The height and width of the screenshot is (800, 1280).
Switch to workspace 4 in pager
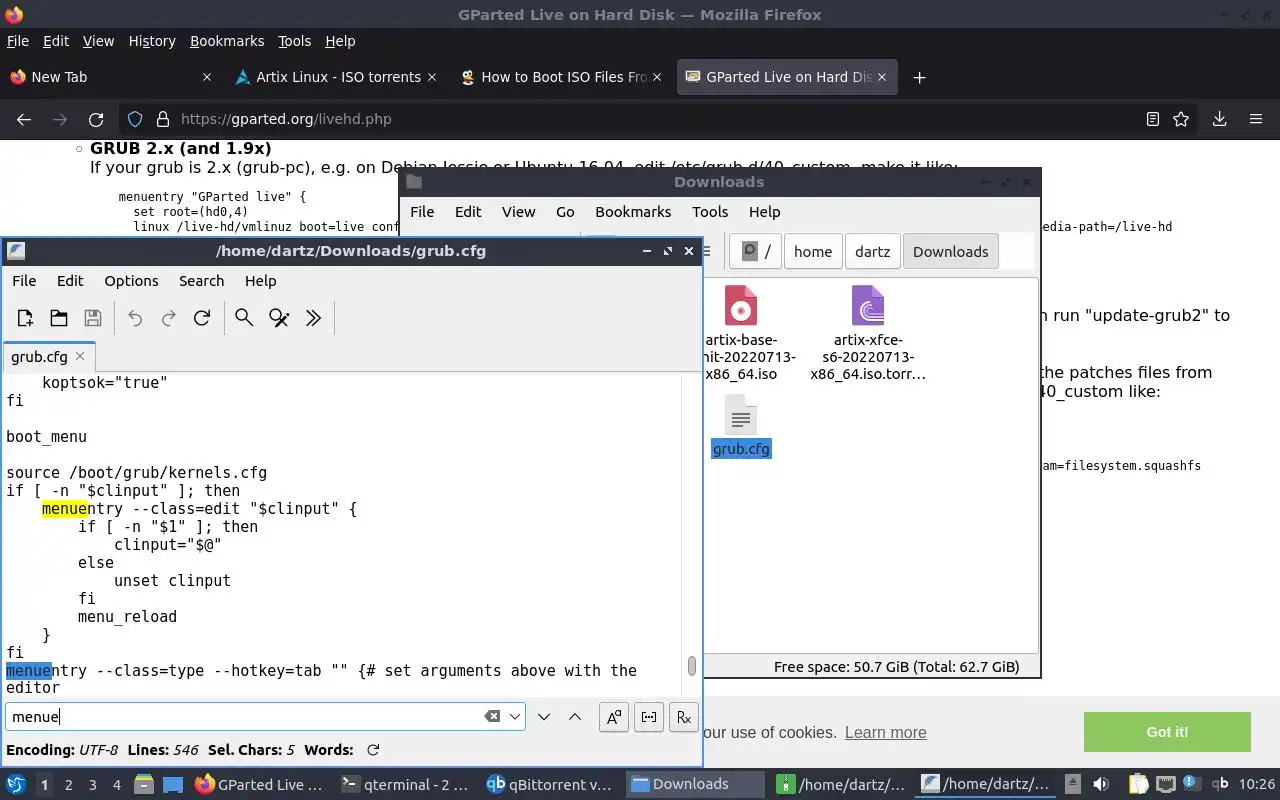(x=116, y=785)
